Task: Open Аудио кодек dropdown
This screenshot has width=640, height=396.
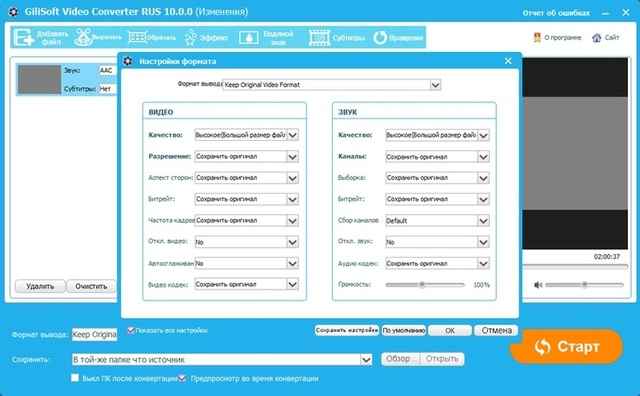Action: pos(483,263)
